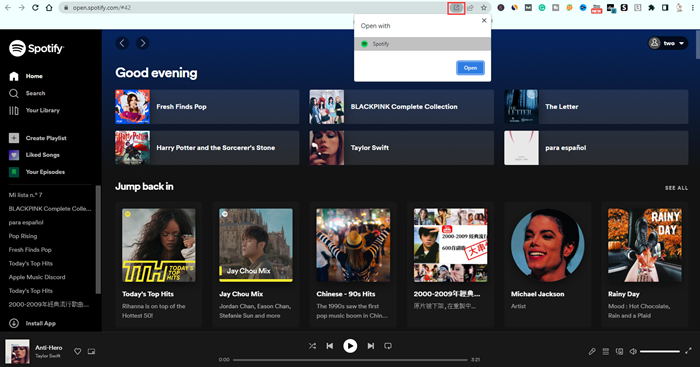Click the sidebar playlist scrollbar

[98, 240]
